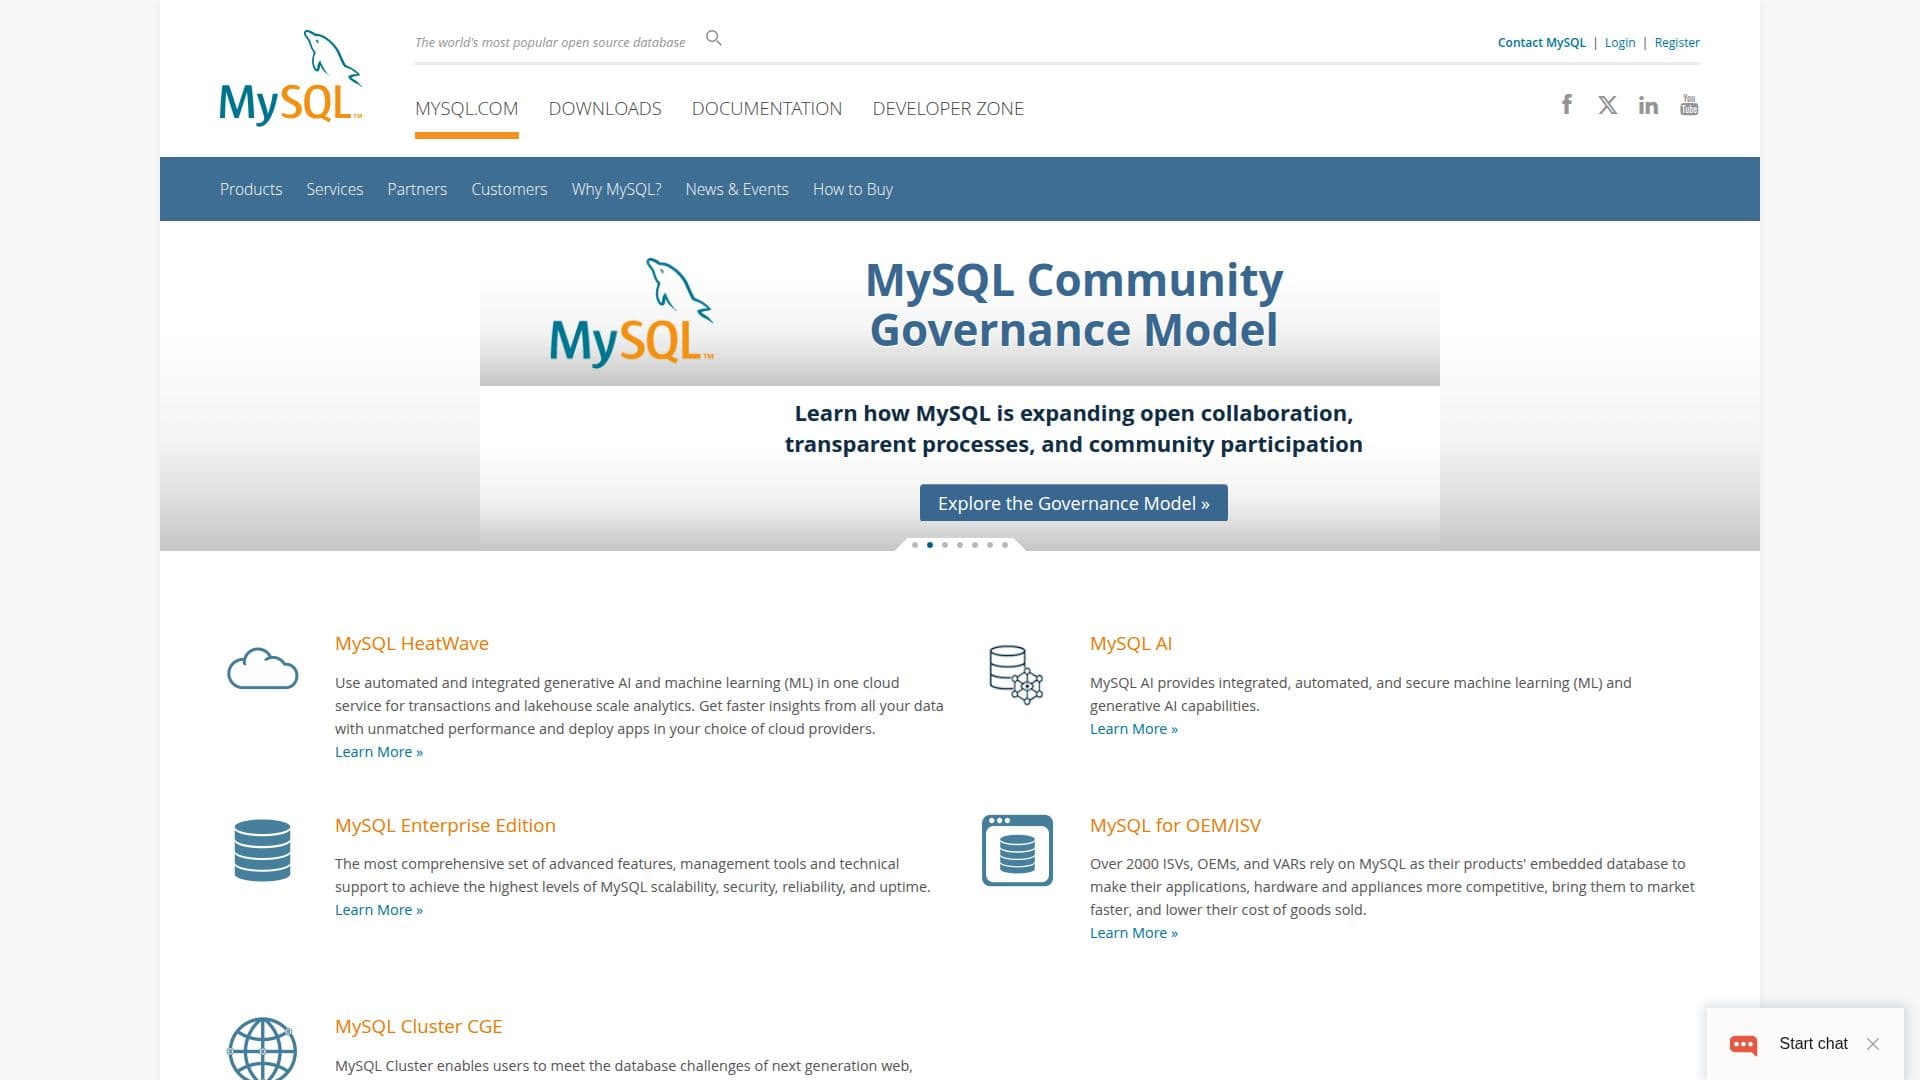Open the MySQL for OEM/ISV heading link

[x=1175, y=826]
